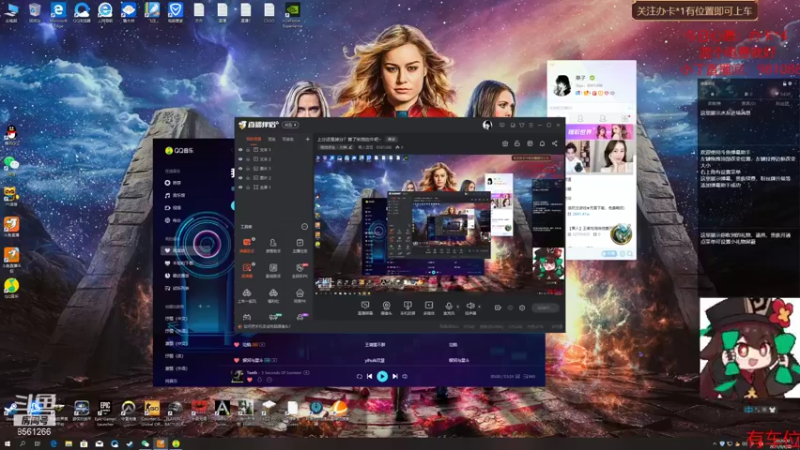Open the orange edit tool in second toolbox row

point(247,270)
